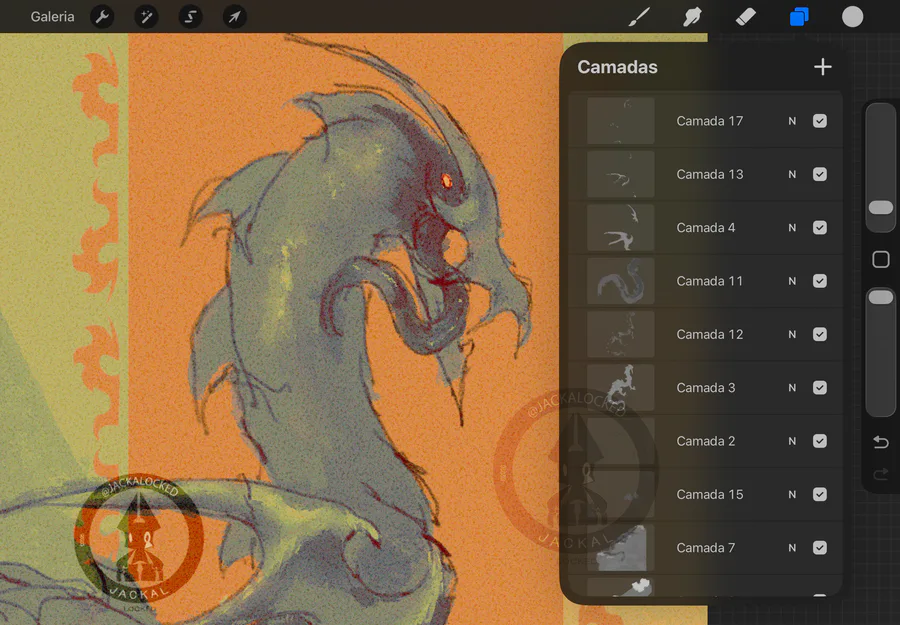This screenshot has height=625, width=900.
Task: Open blend mode N for Camada 4
Action: 792,228
